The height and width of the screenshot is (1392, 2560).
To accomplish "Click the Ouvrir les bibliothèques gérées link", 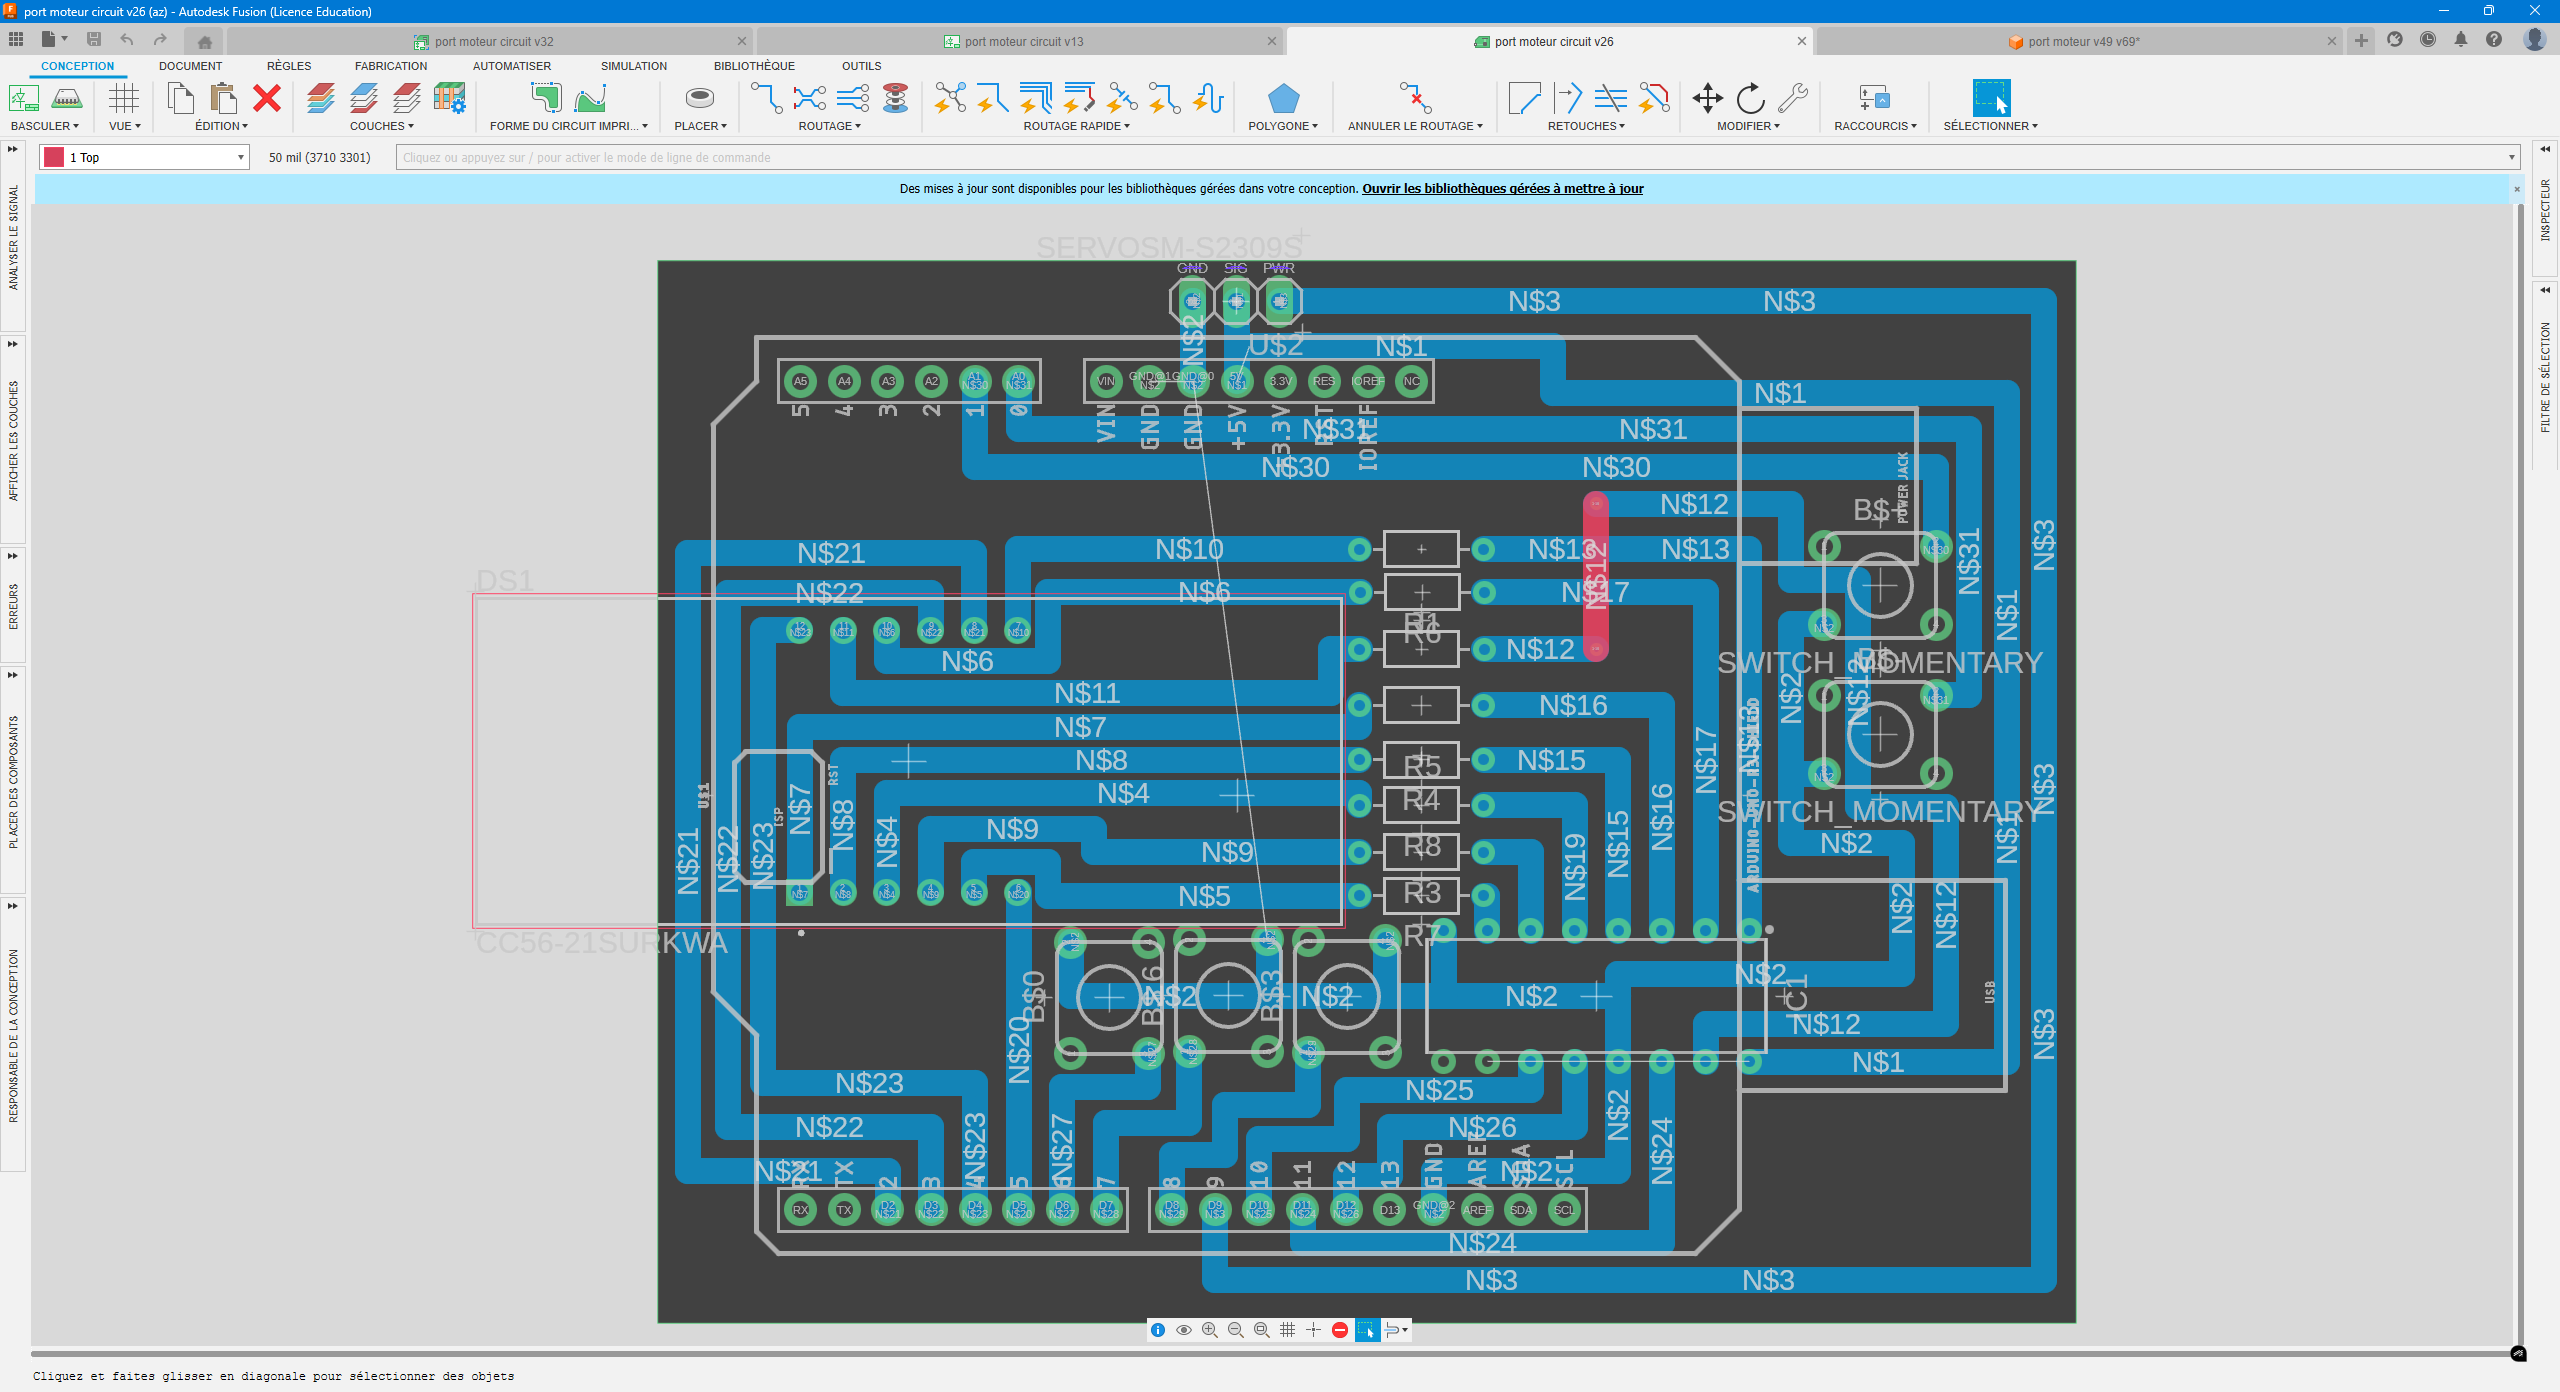I will tap(1502, 188).
